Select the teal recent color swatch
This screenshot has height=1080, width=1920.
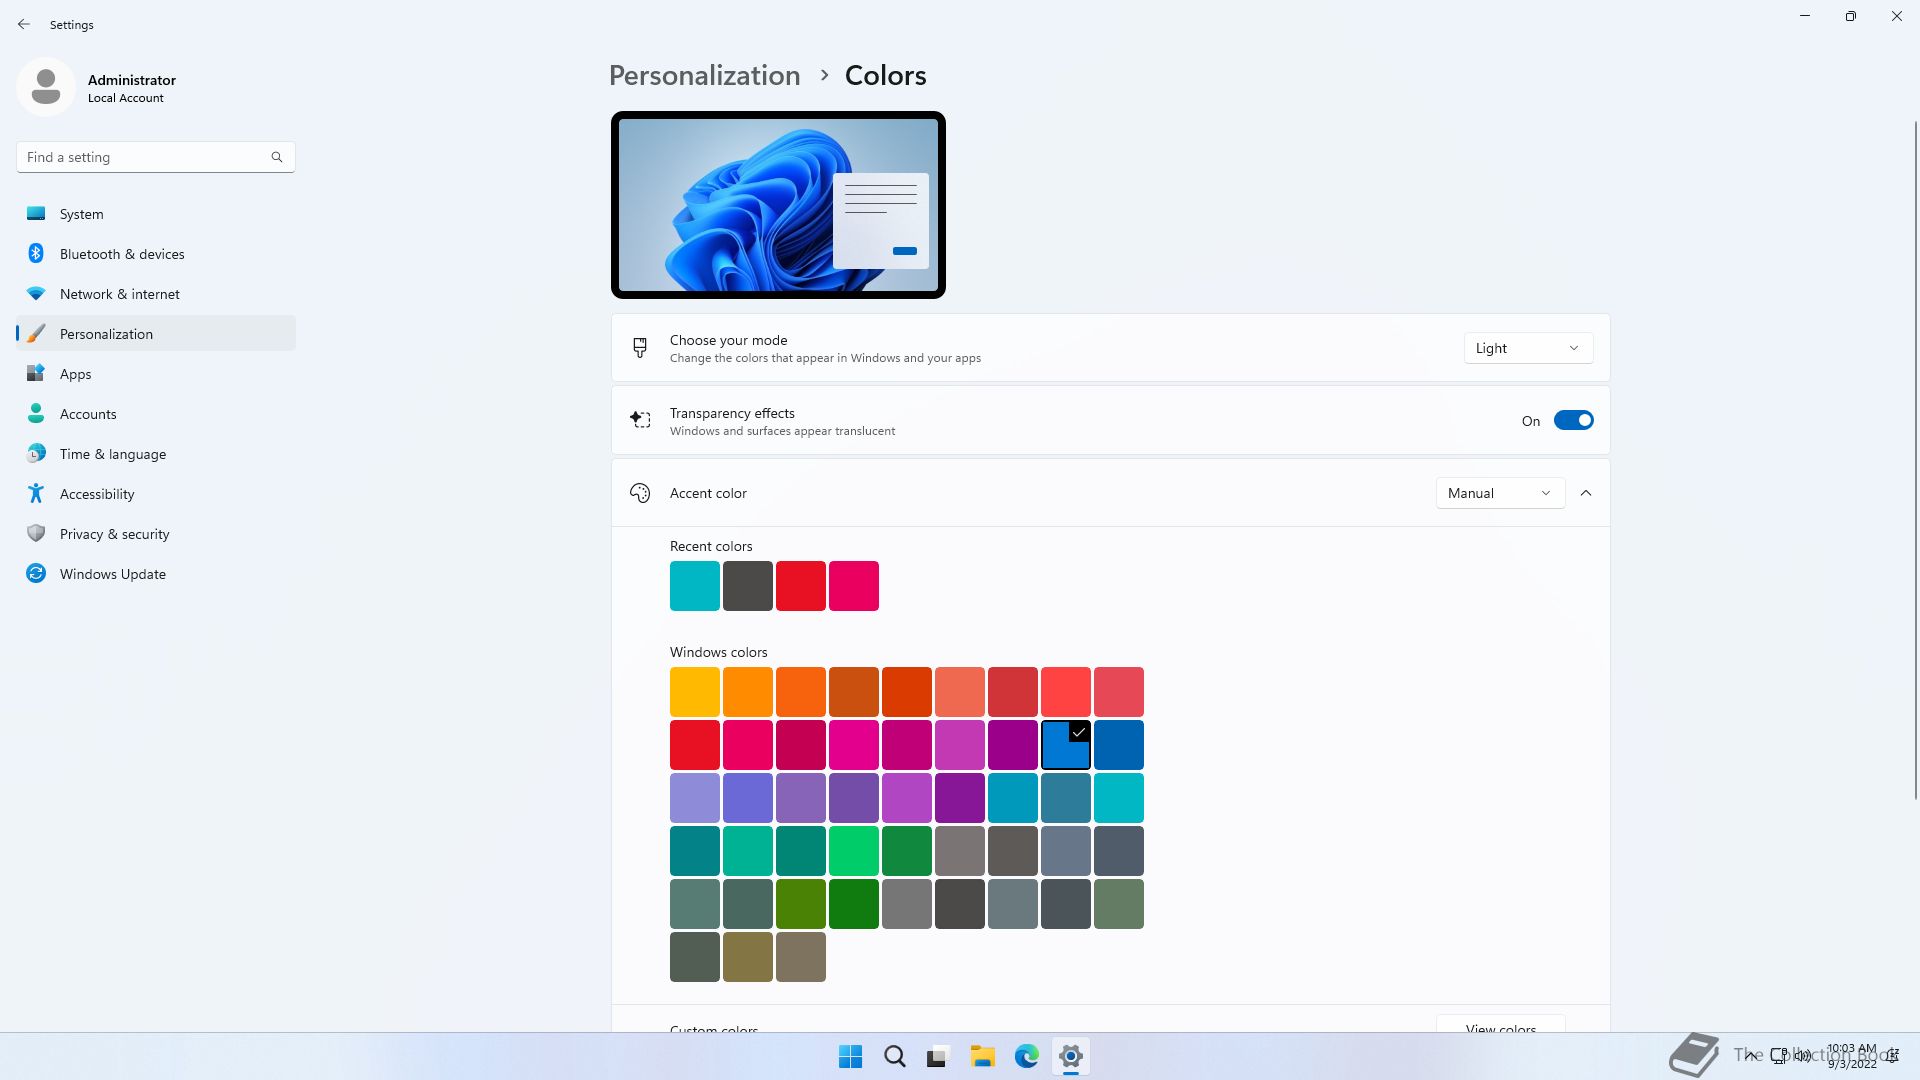point(694,586)
